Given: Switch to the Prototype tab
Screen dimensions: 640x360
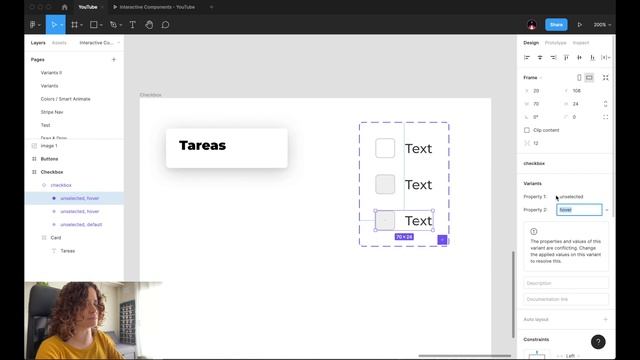Looking at the screenshot, I should [x=556, y=43].
